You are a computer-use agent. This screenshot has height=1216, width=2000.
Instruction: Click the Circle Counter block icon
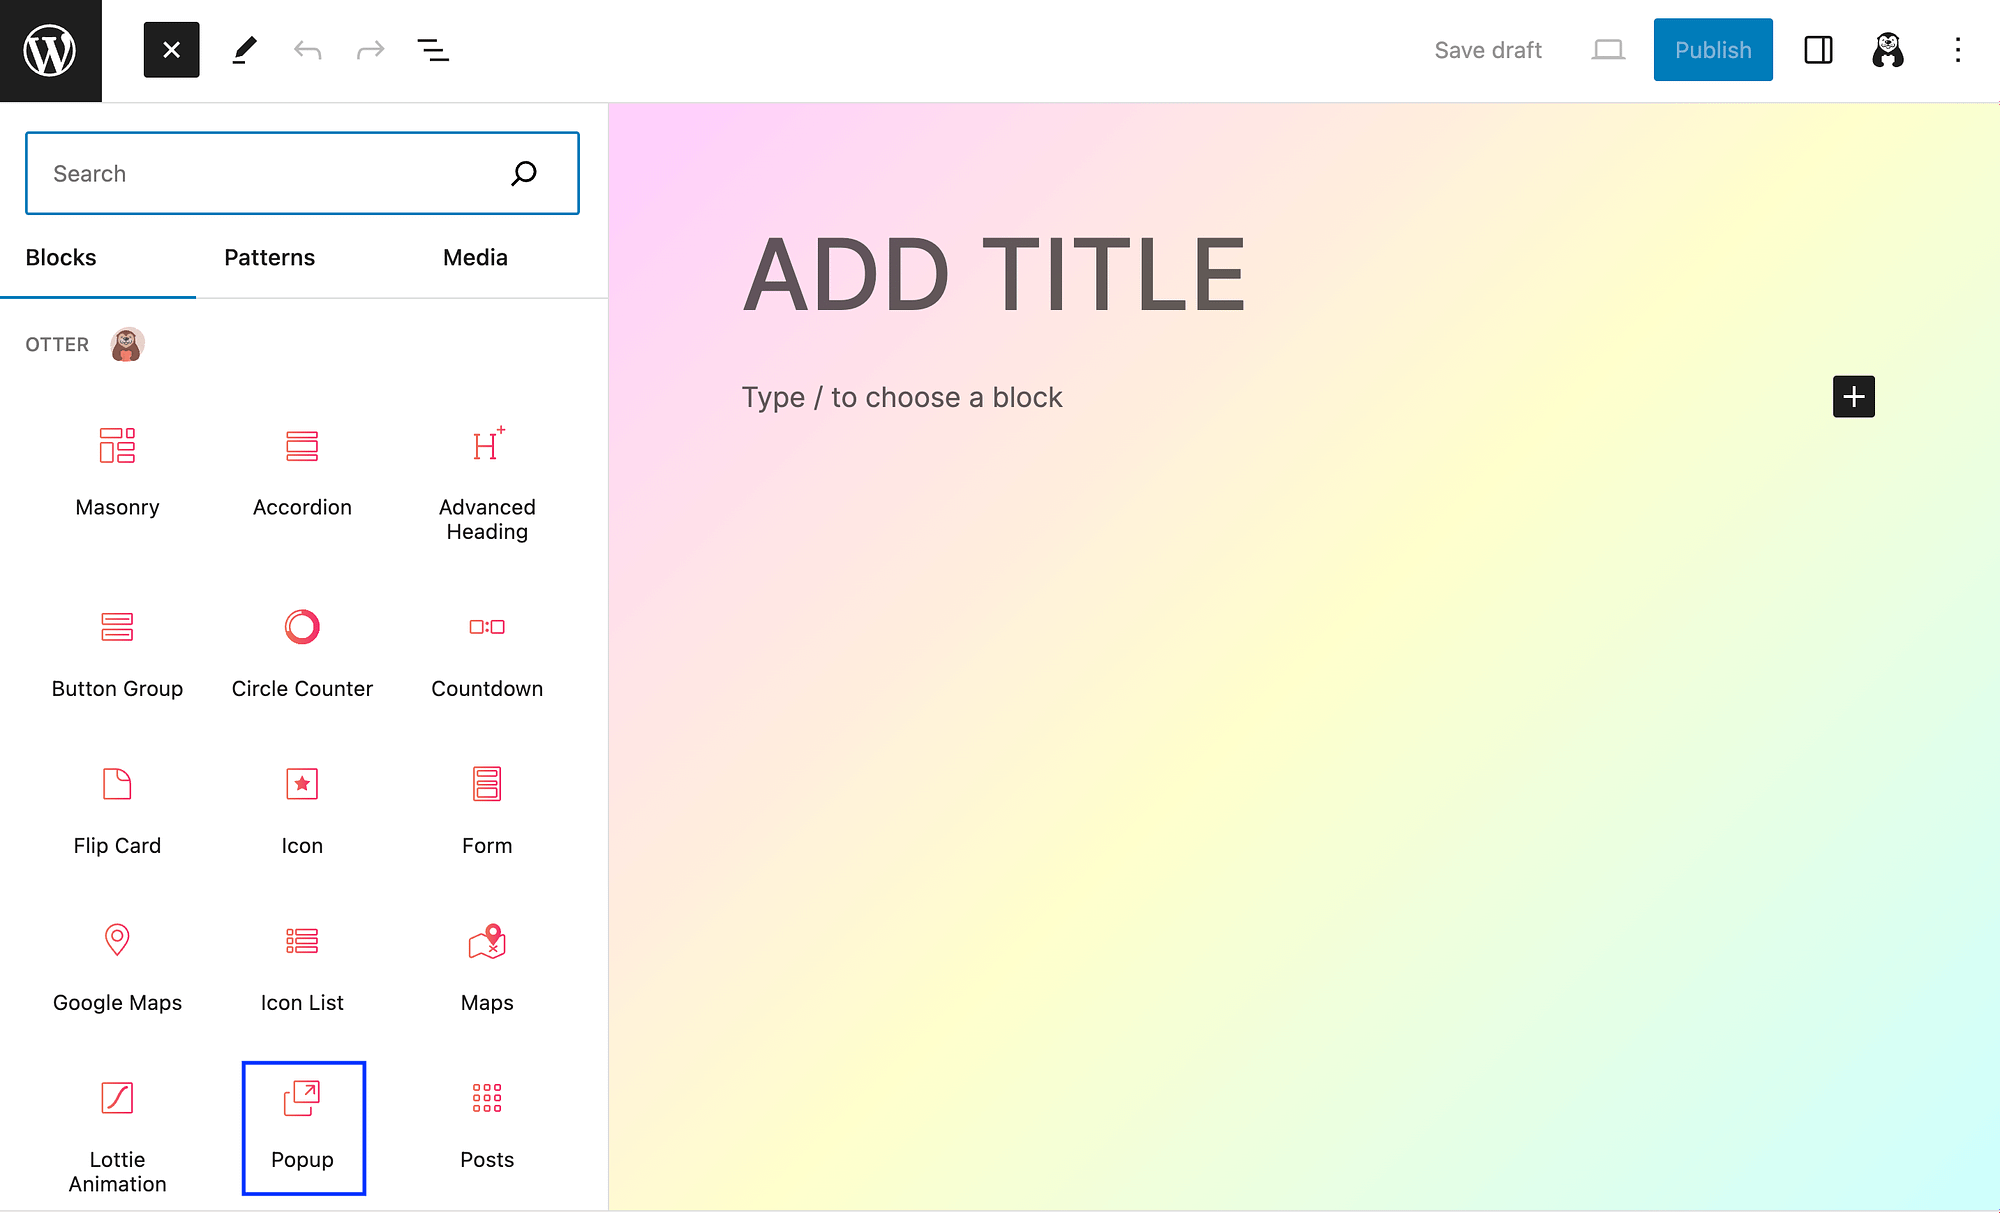[303, 624]
